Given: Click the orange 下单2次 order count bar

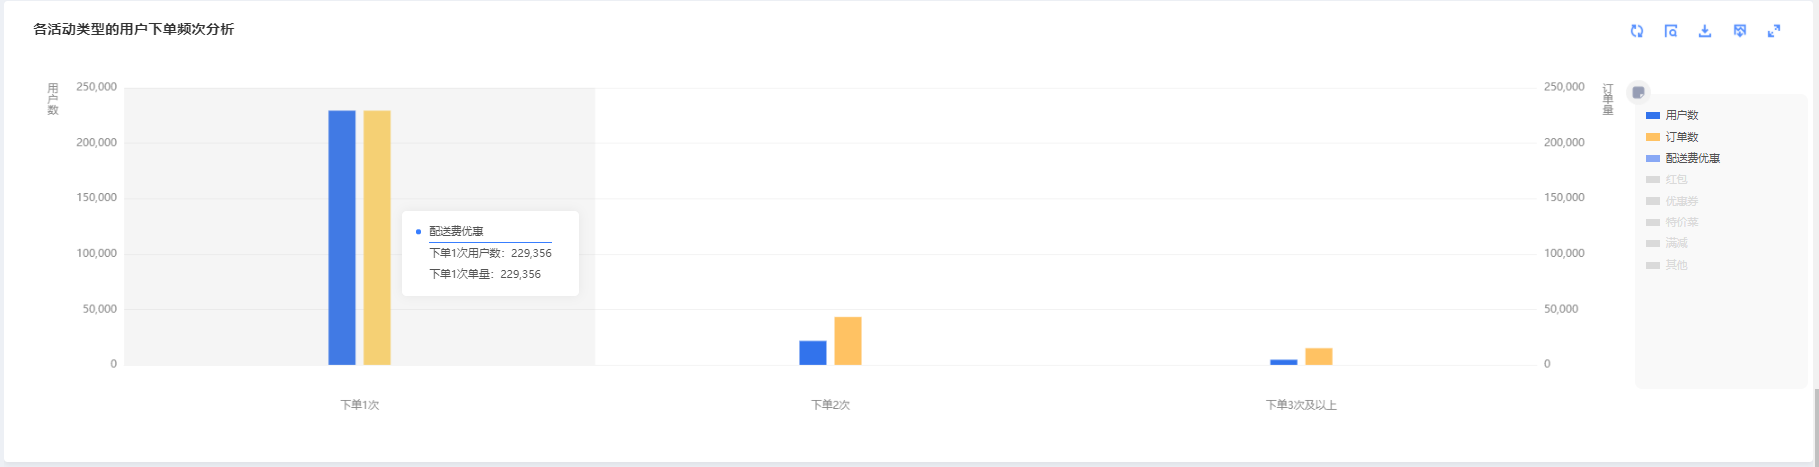Looking at the screenshot, I should click(x=848, y=341).
